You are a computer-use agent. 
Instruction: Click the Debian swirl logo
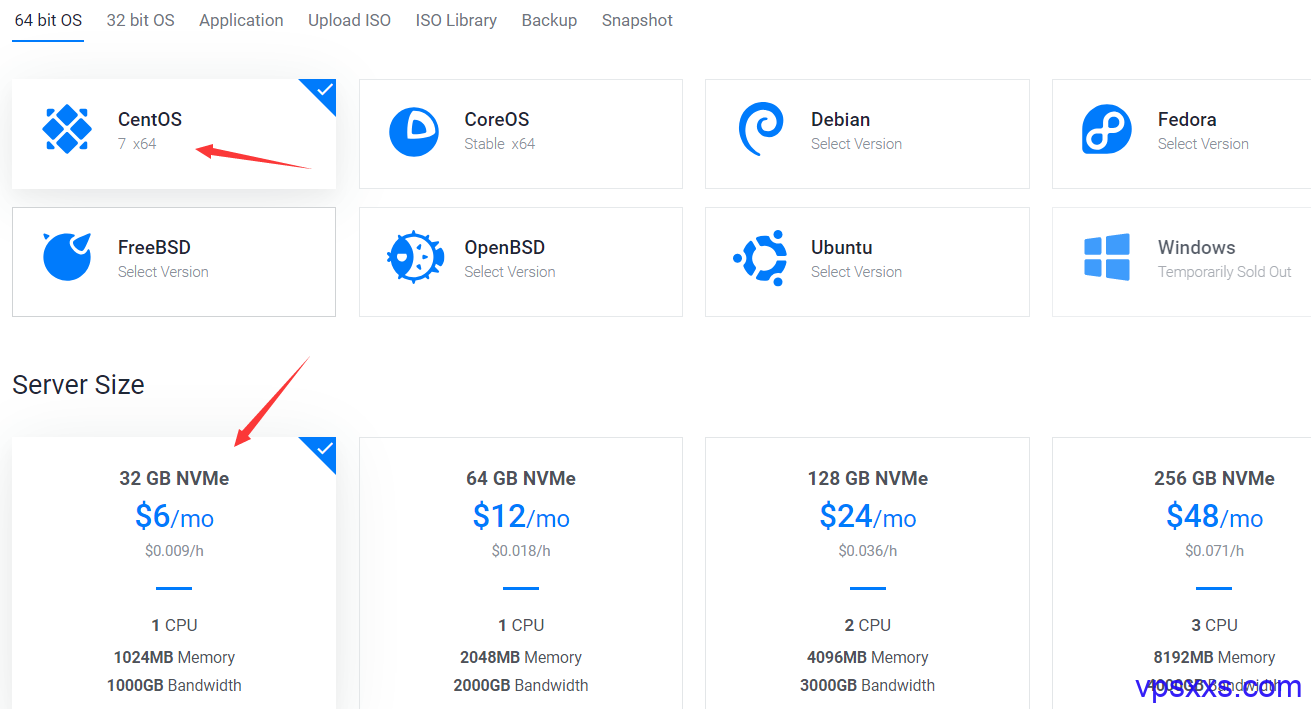760,130
